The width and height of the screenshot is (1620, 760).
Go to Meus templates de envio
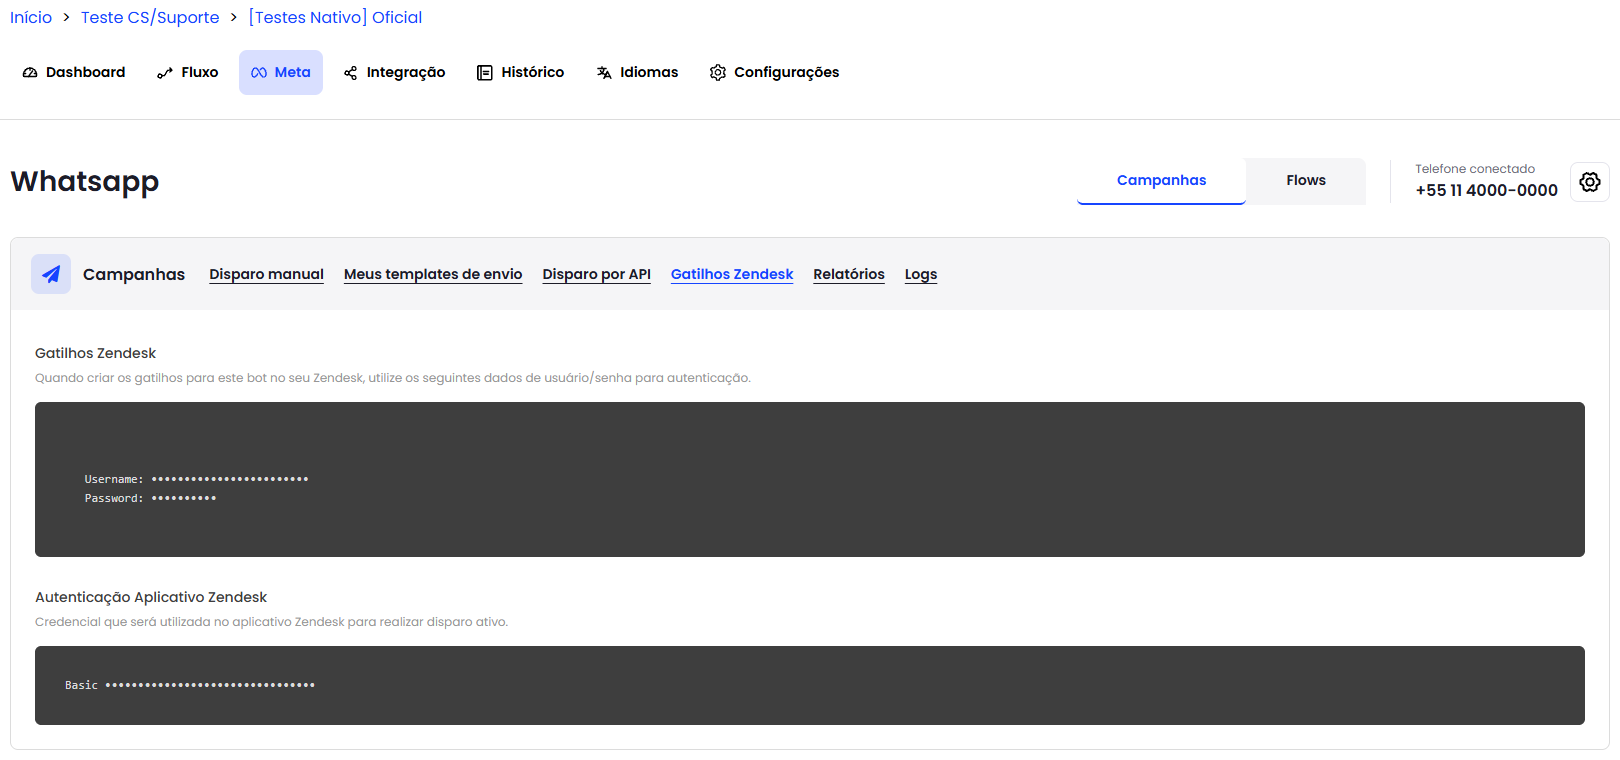point(433,274)
